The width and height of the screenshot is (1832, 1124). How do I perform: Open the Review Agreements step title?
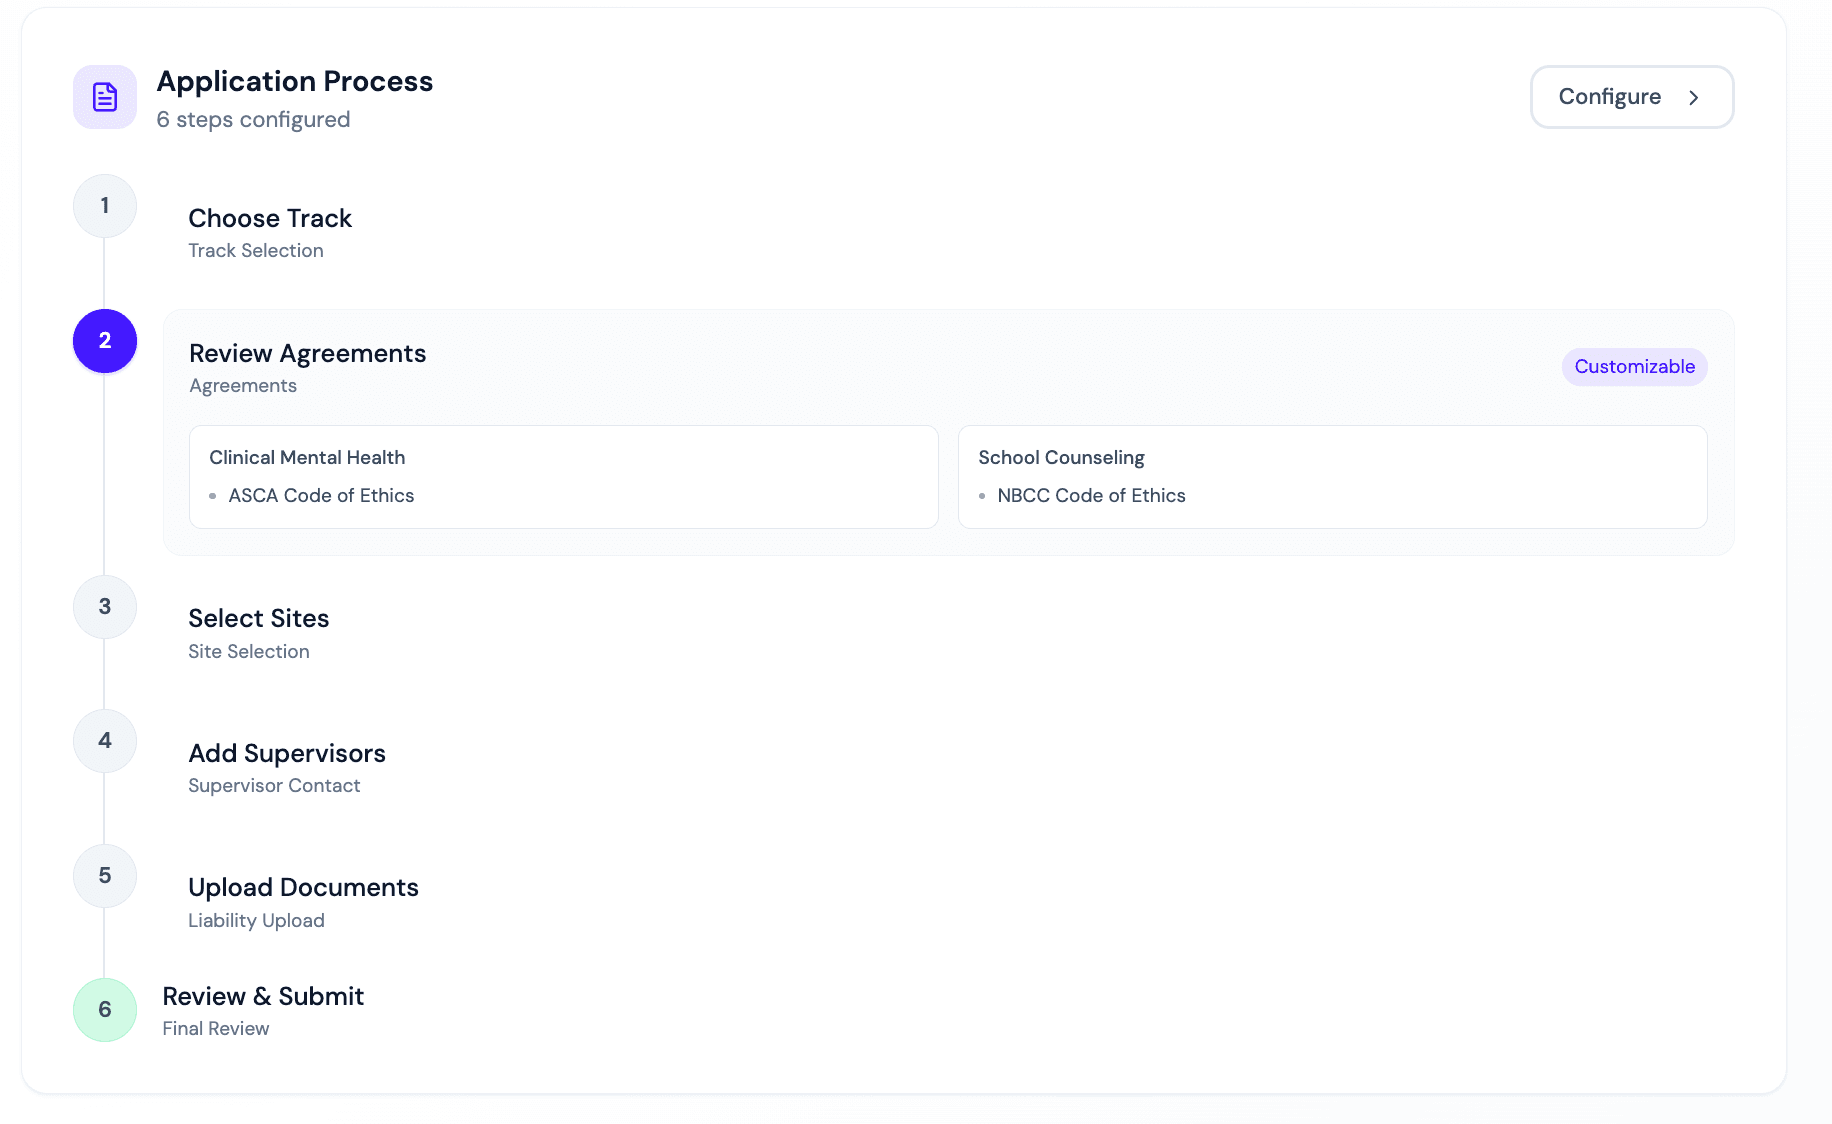pos(307,354)
